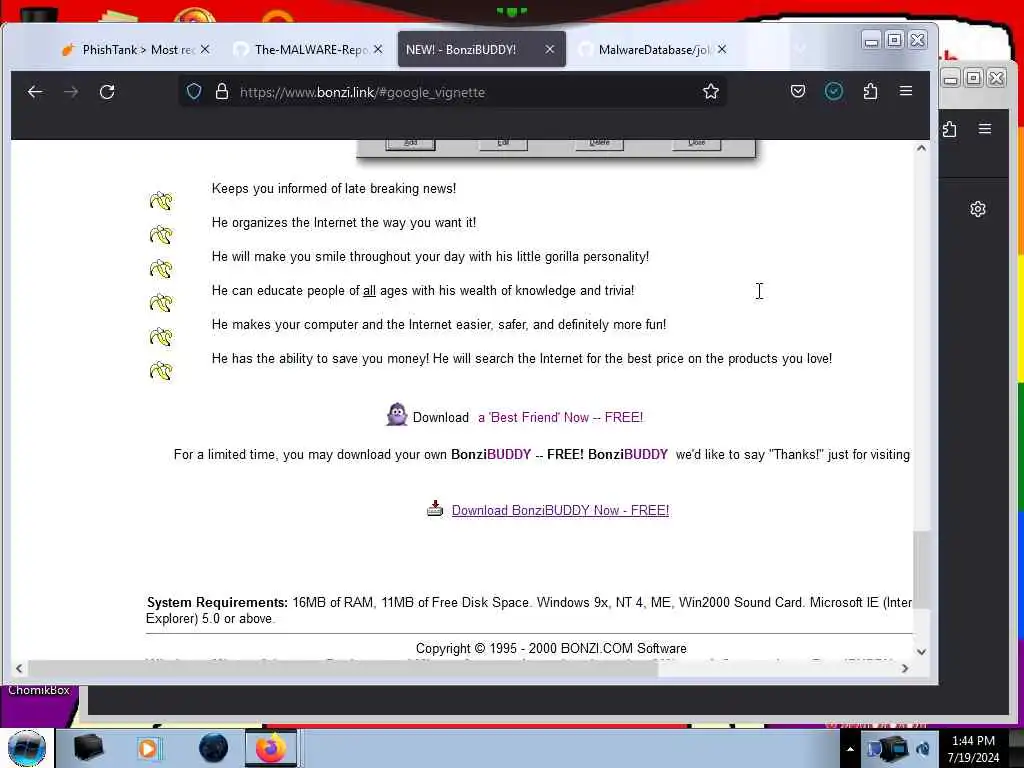Close the MalwareDatabase tab

[x=722, y=49]
